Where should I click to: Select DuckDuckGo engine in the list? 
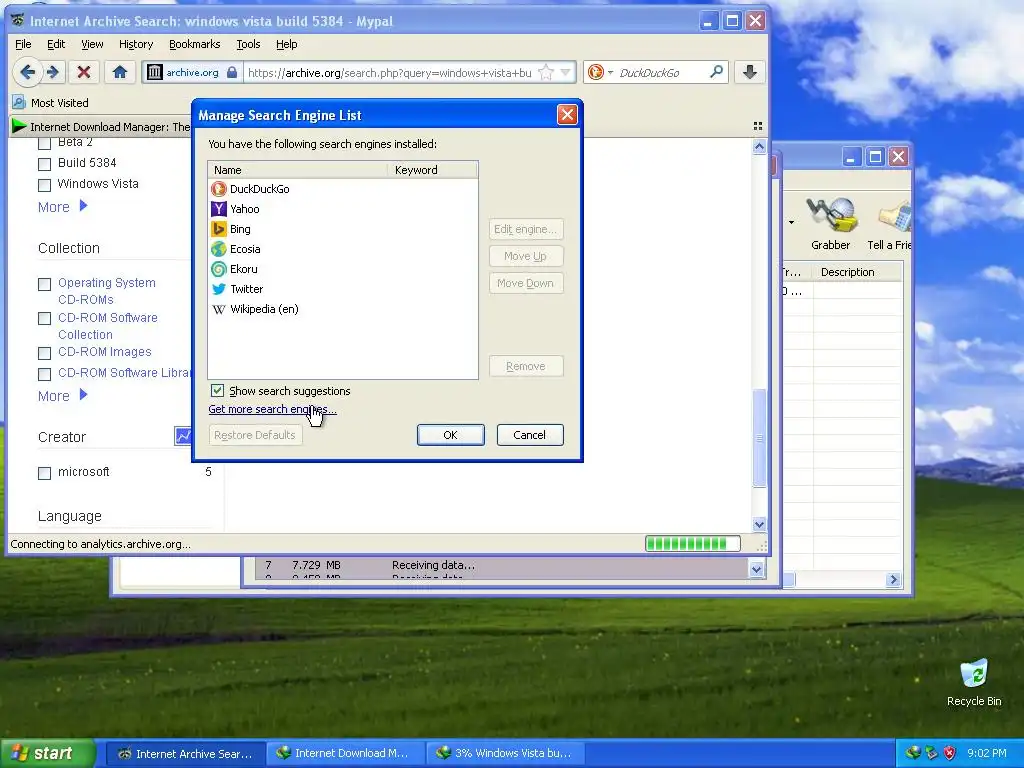pos(343,189)
